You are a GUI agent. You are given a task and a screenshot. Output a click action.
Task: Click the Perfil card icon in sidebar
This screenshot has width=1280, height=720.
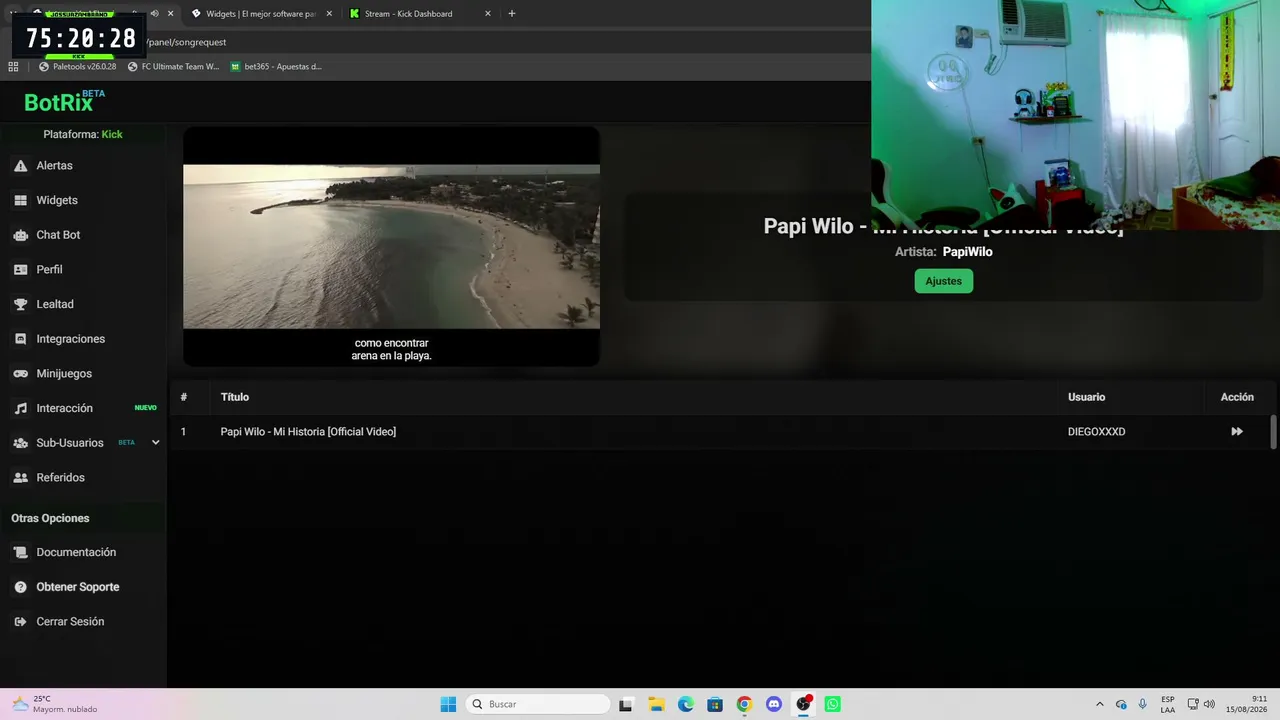click(x=20, y=270)
